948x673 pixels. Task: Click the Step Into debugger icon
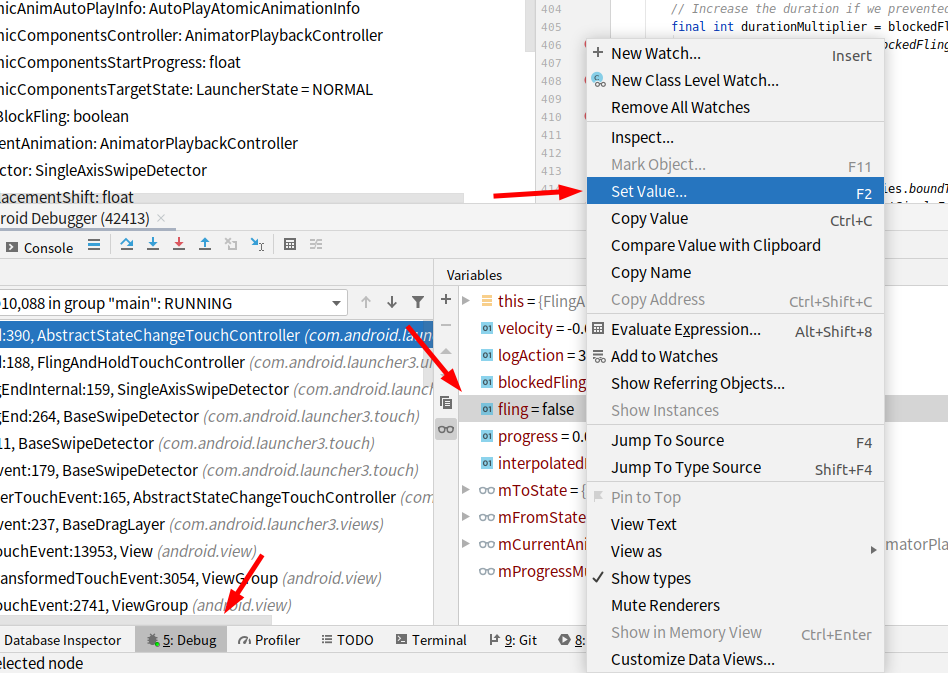(x=153, y=244)
